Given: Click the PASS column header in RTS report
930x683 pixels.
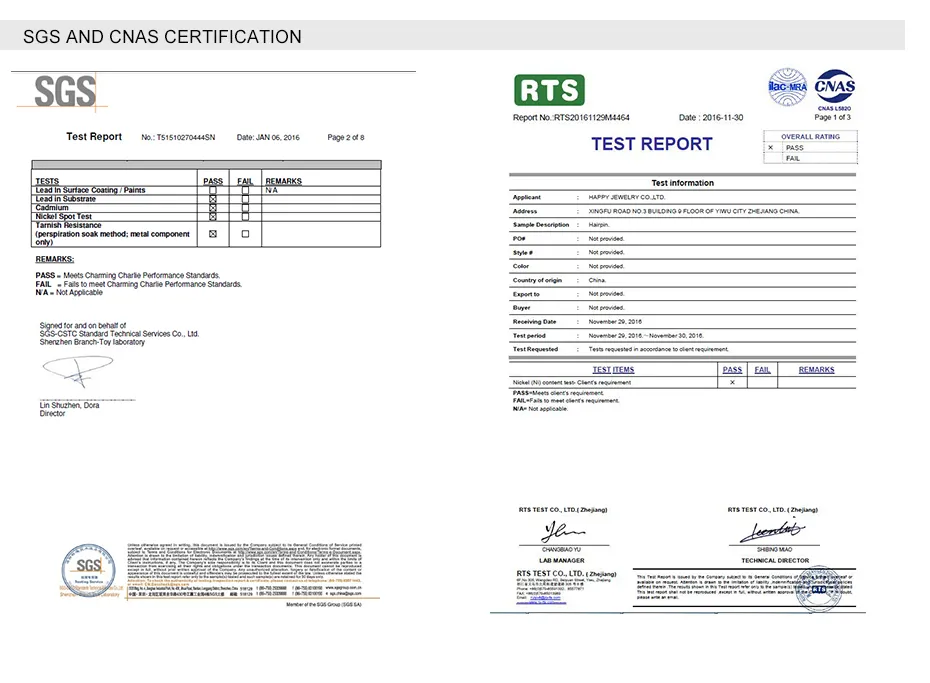Looking at the screenshot, I should tap(732, 369).
